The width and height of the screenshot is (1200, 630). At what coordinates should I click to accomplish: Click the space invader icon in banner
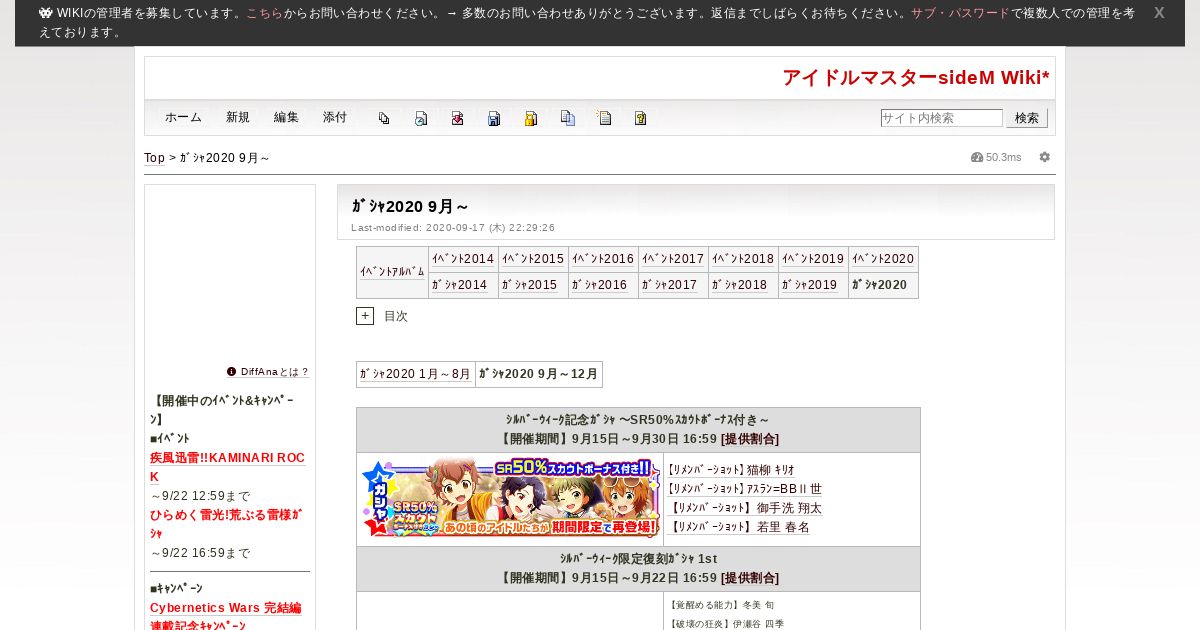45,13
